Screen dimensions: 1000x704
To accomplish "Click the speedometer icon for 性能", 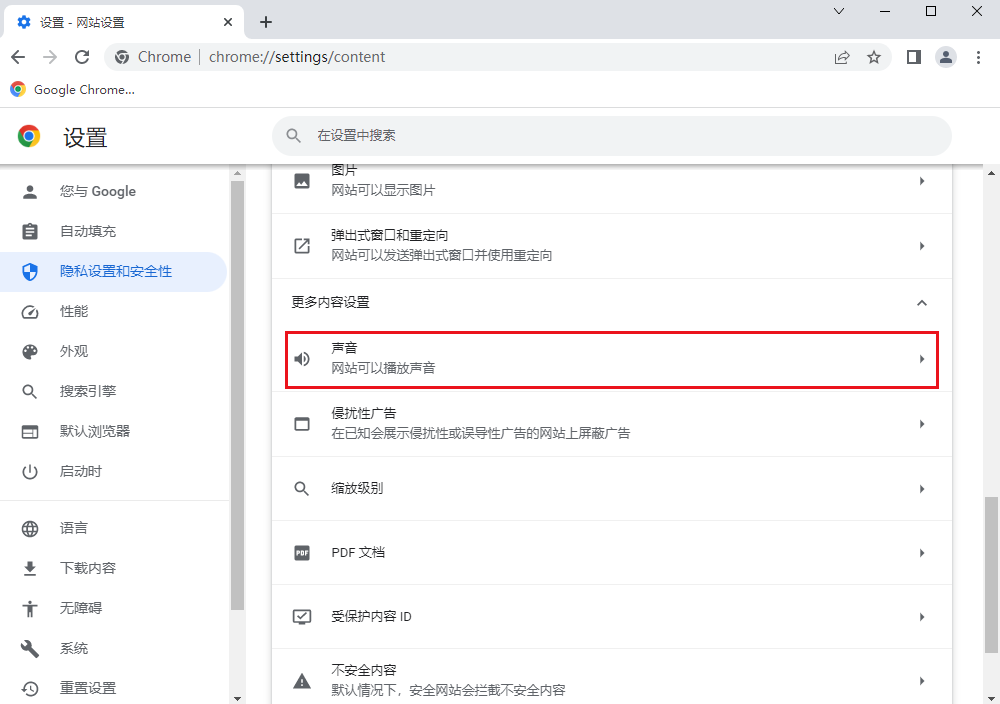I will tap(30, 312).
